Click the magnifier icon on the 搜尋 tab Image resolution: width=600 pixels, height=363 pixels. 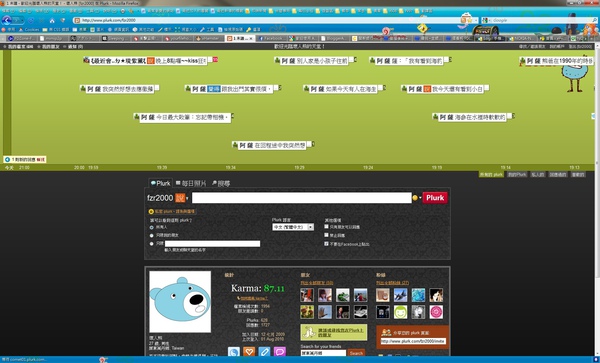point(214,184)
